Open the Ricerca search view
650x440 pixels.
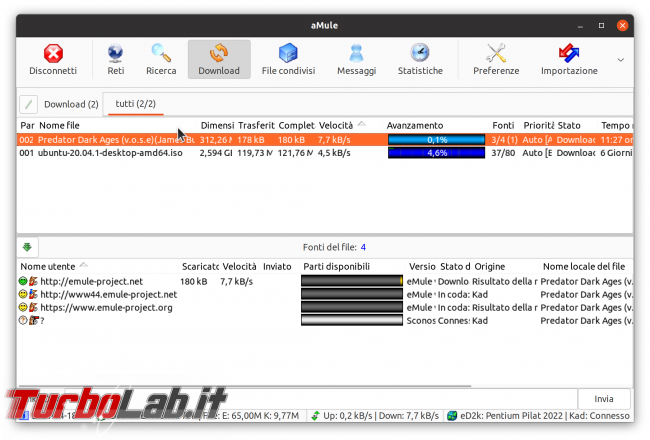click(x=161, y=60)
